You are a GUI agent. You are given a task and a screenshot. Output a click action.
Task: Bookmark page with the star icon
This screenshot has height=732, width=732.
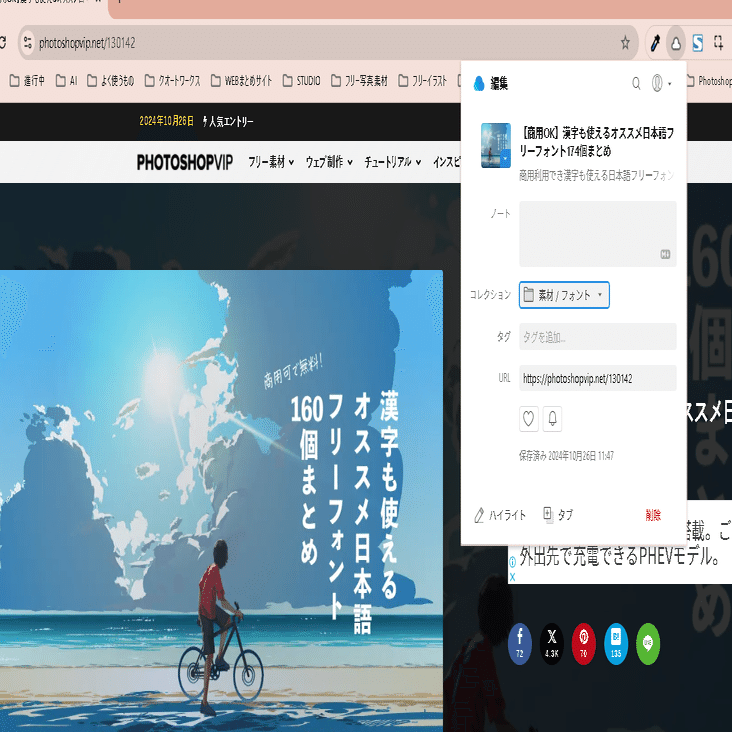tap(625, 43)
